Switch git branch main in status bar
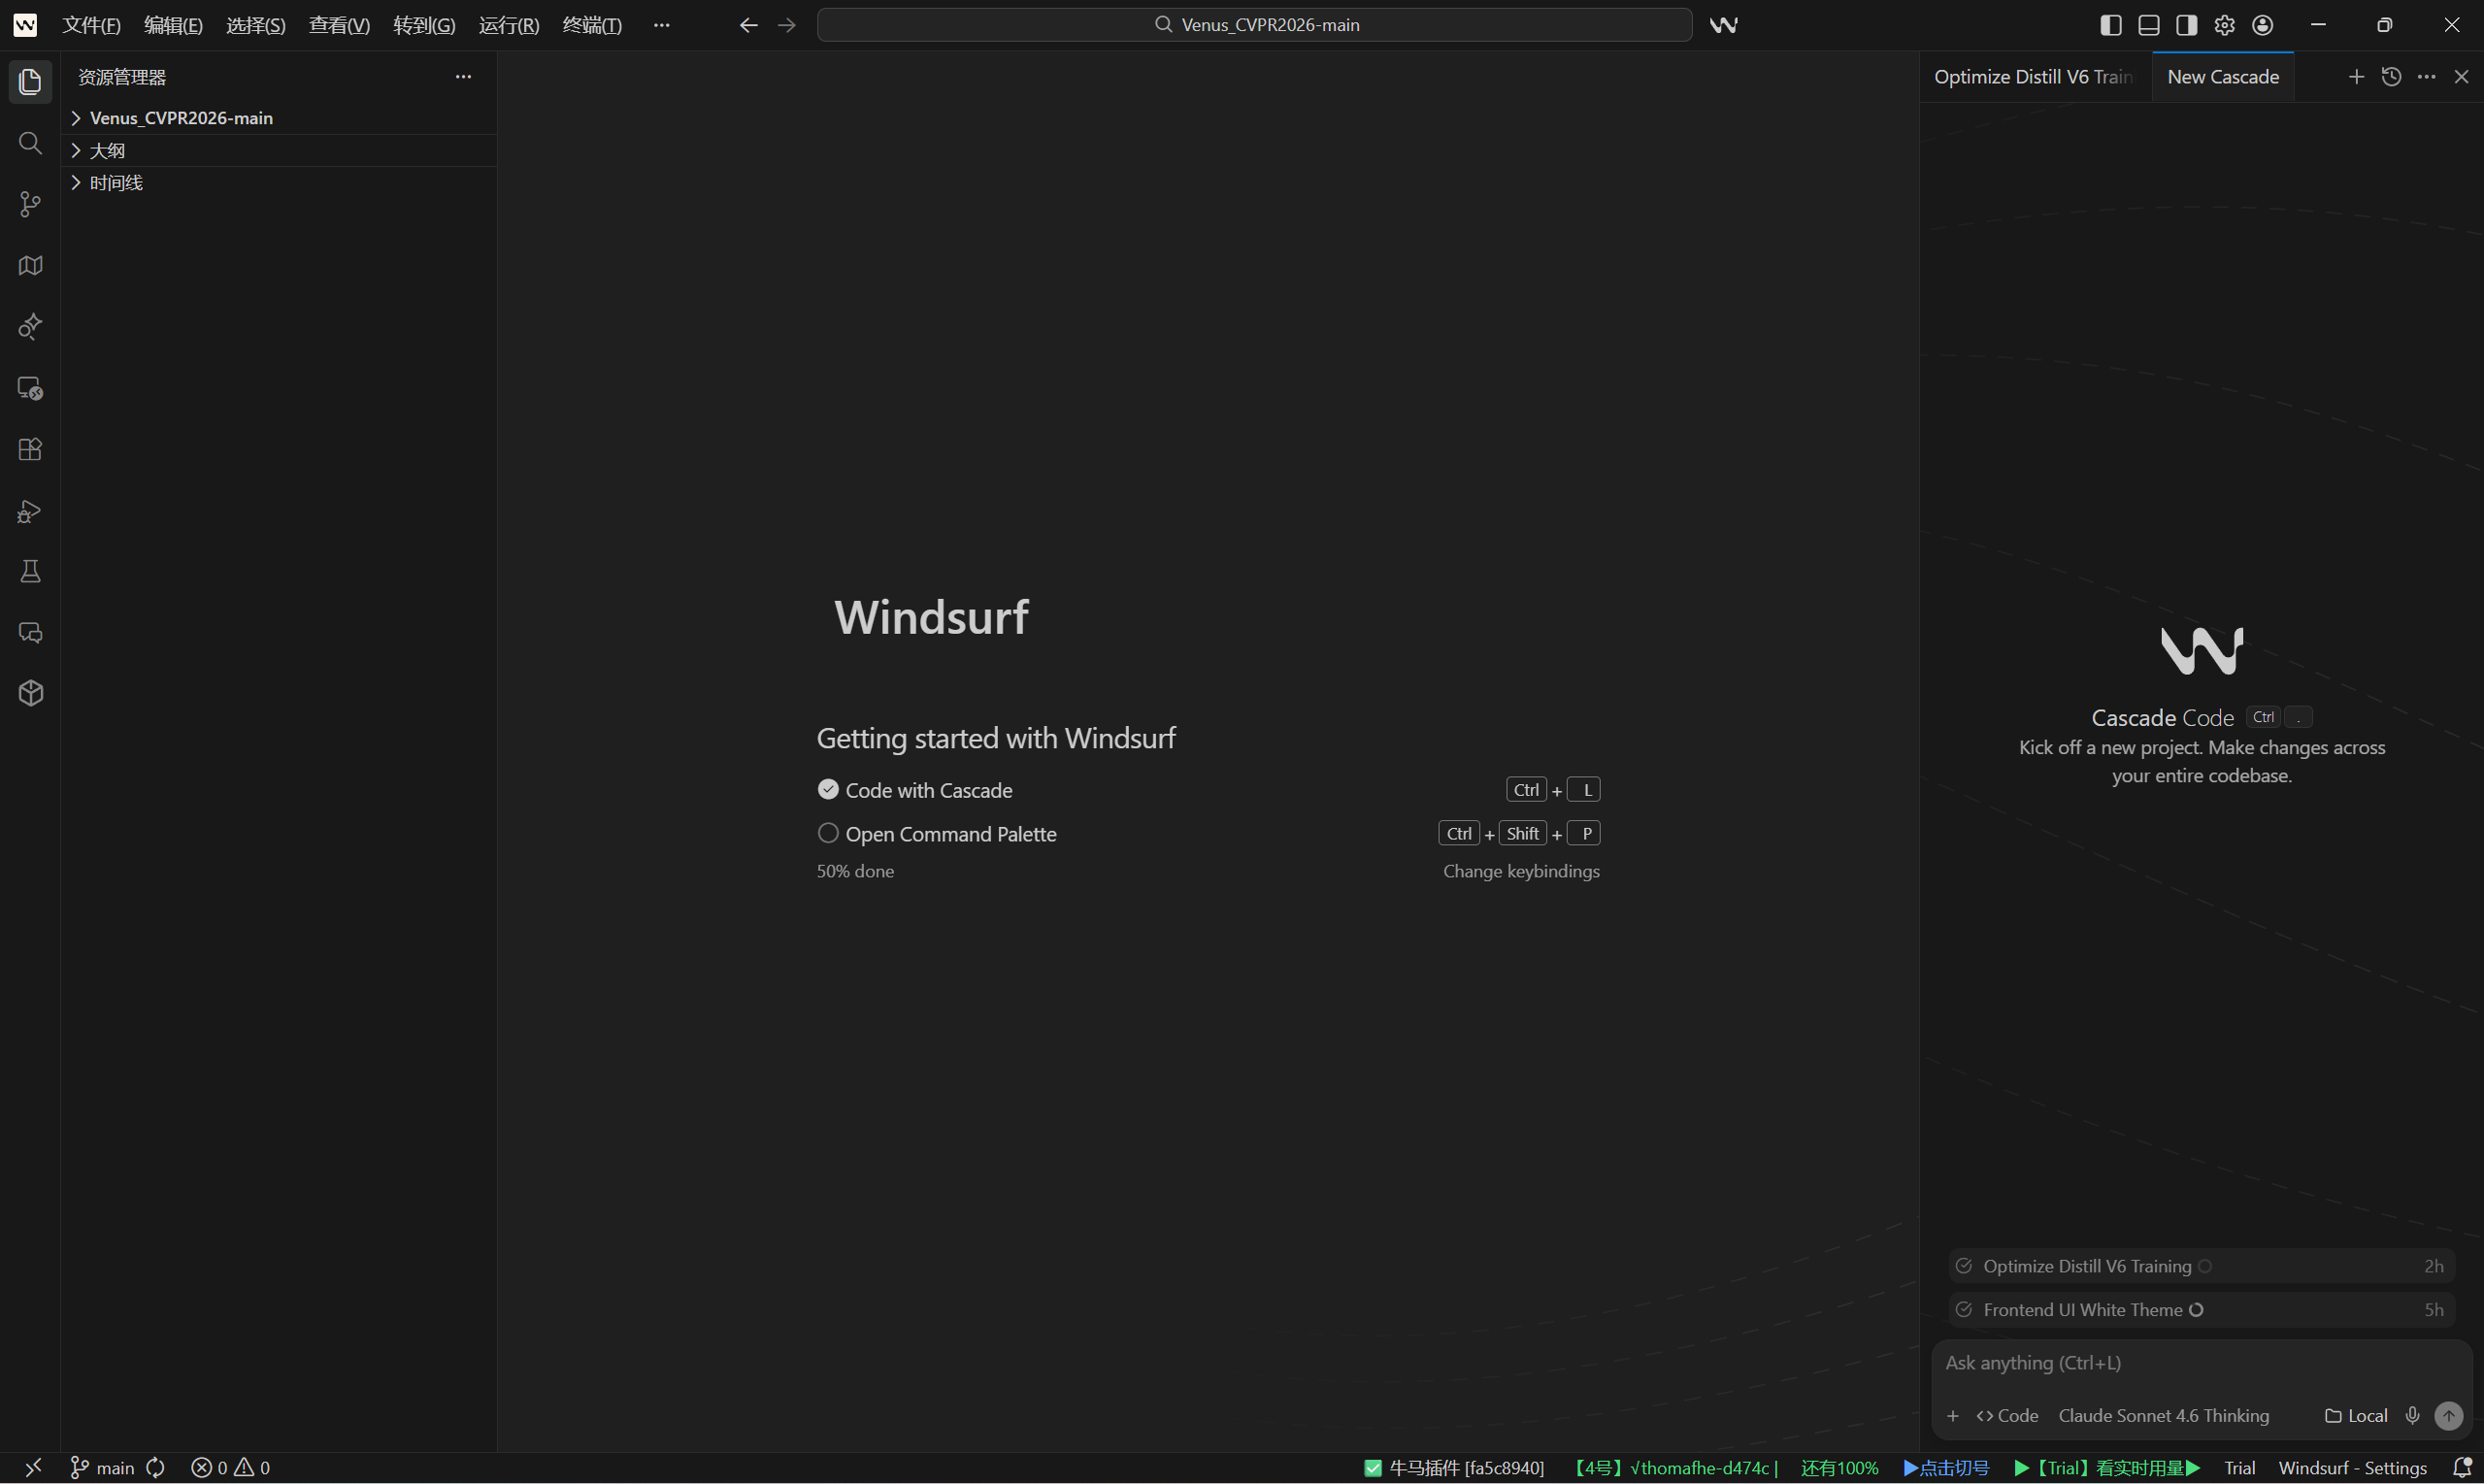 click(102, 1468)
